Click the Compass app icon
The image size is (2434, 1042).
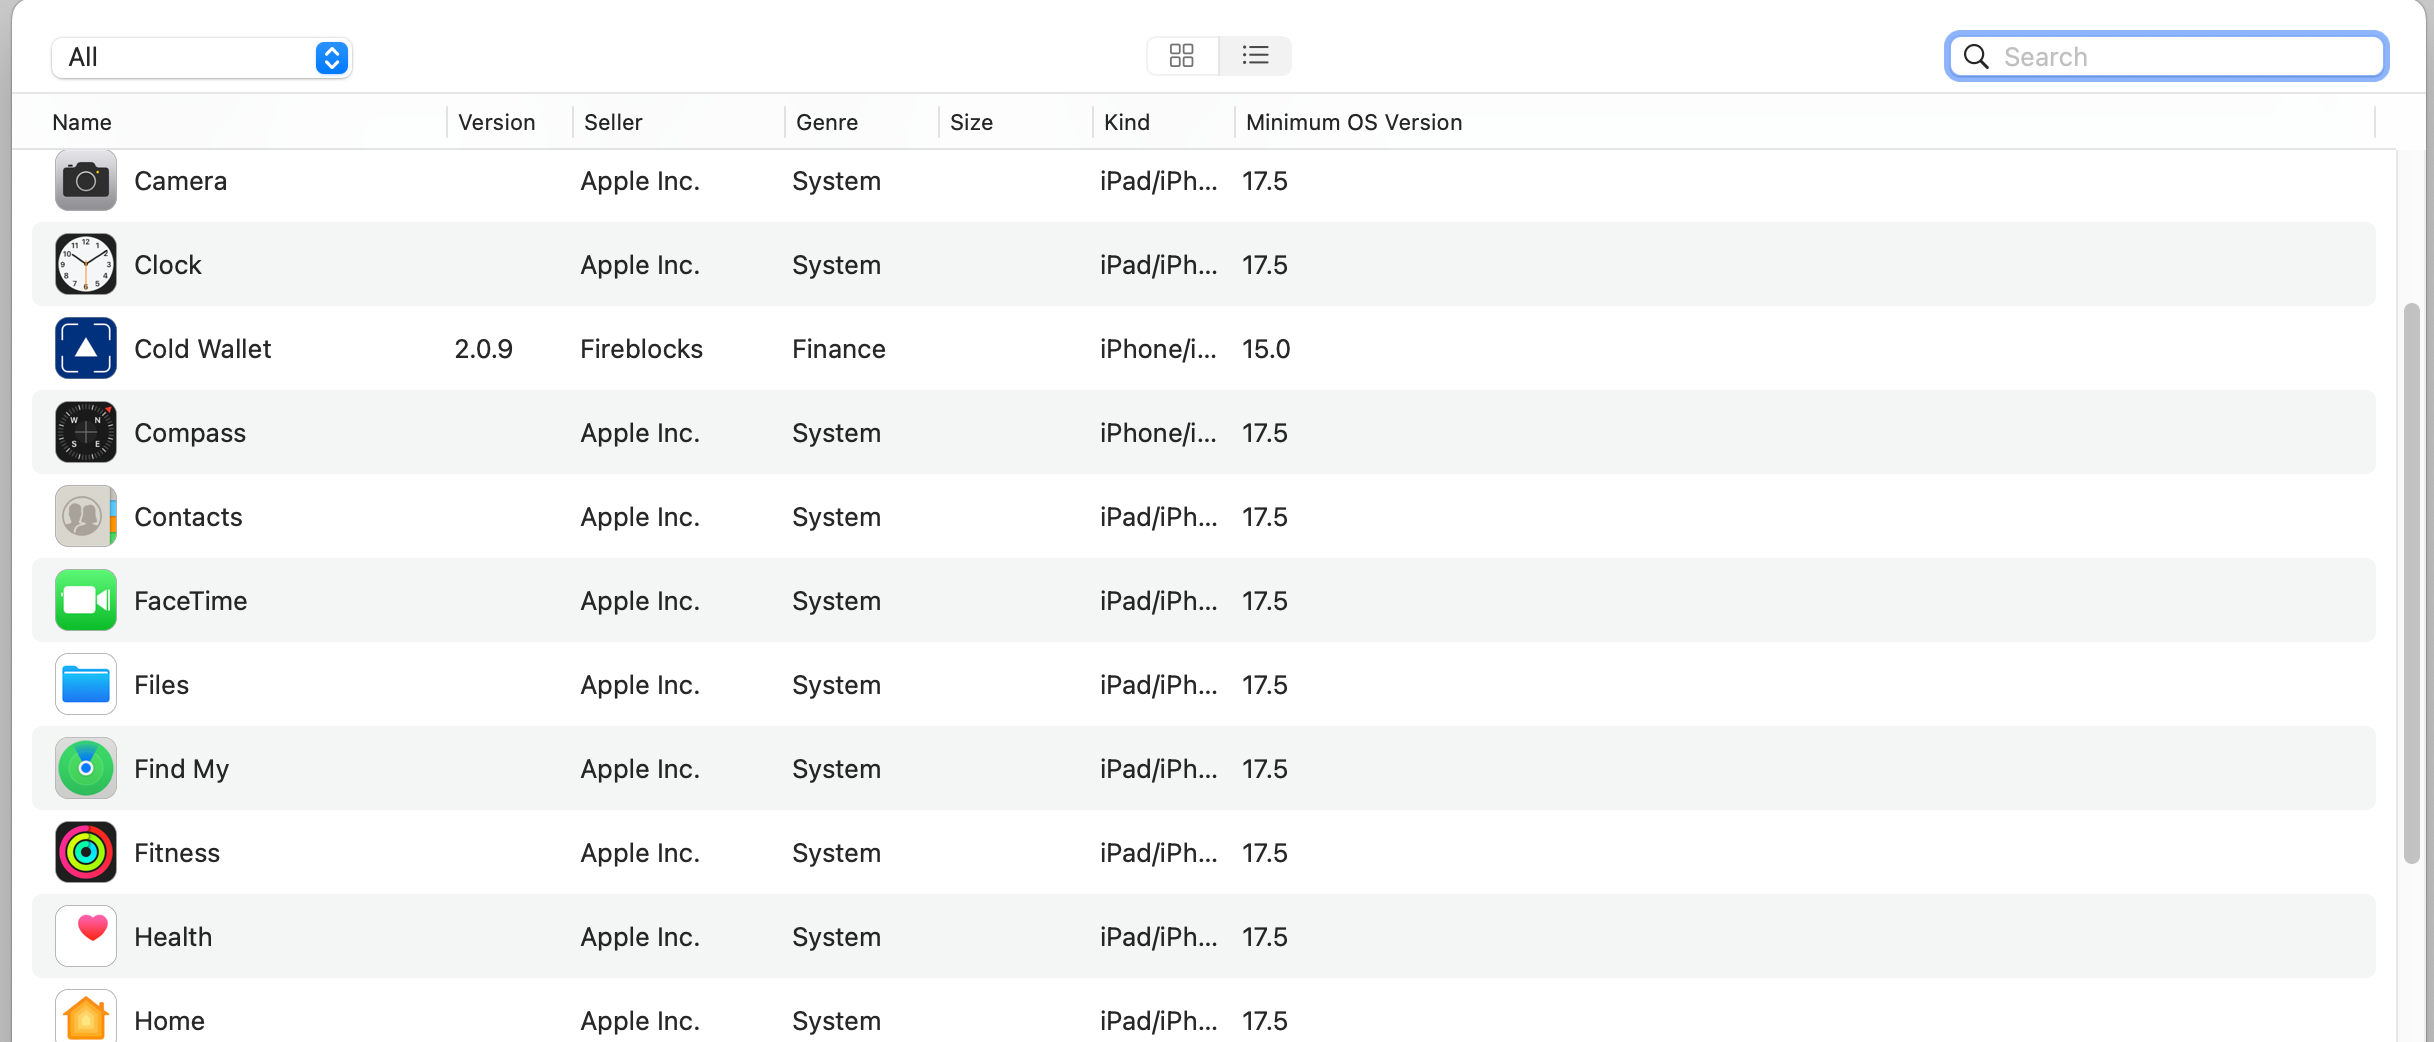point(86,432)
